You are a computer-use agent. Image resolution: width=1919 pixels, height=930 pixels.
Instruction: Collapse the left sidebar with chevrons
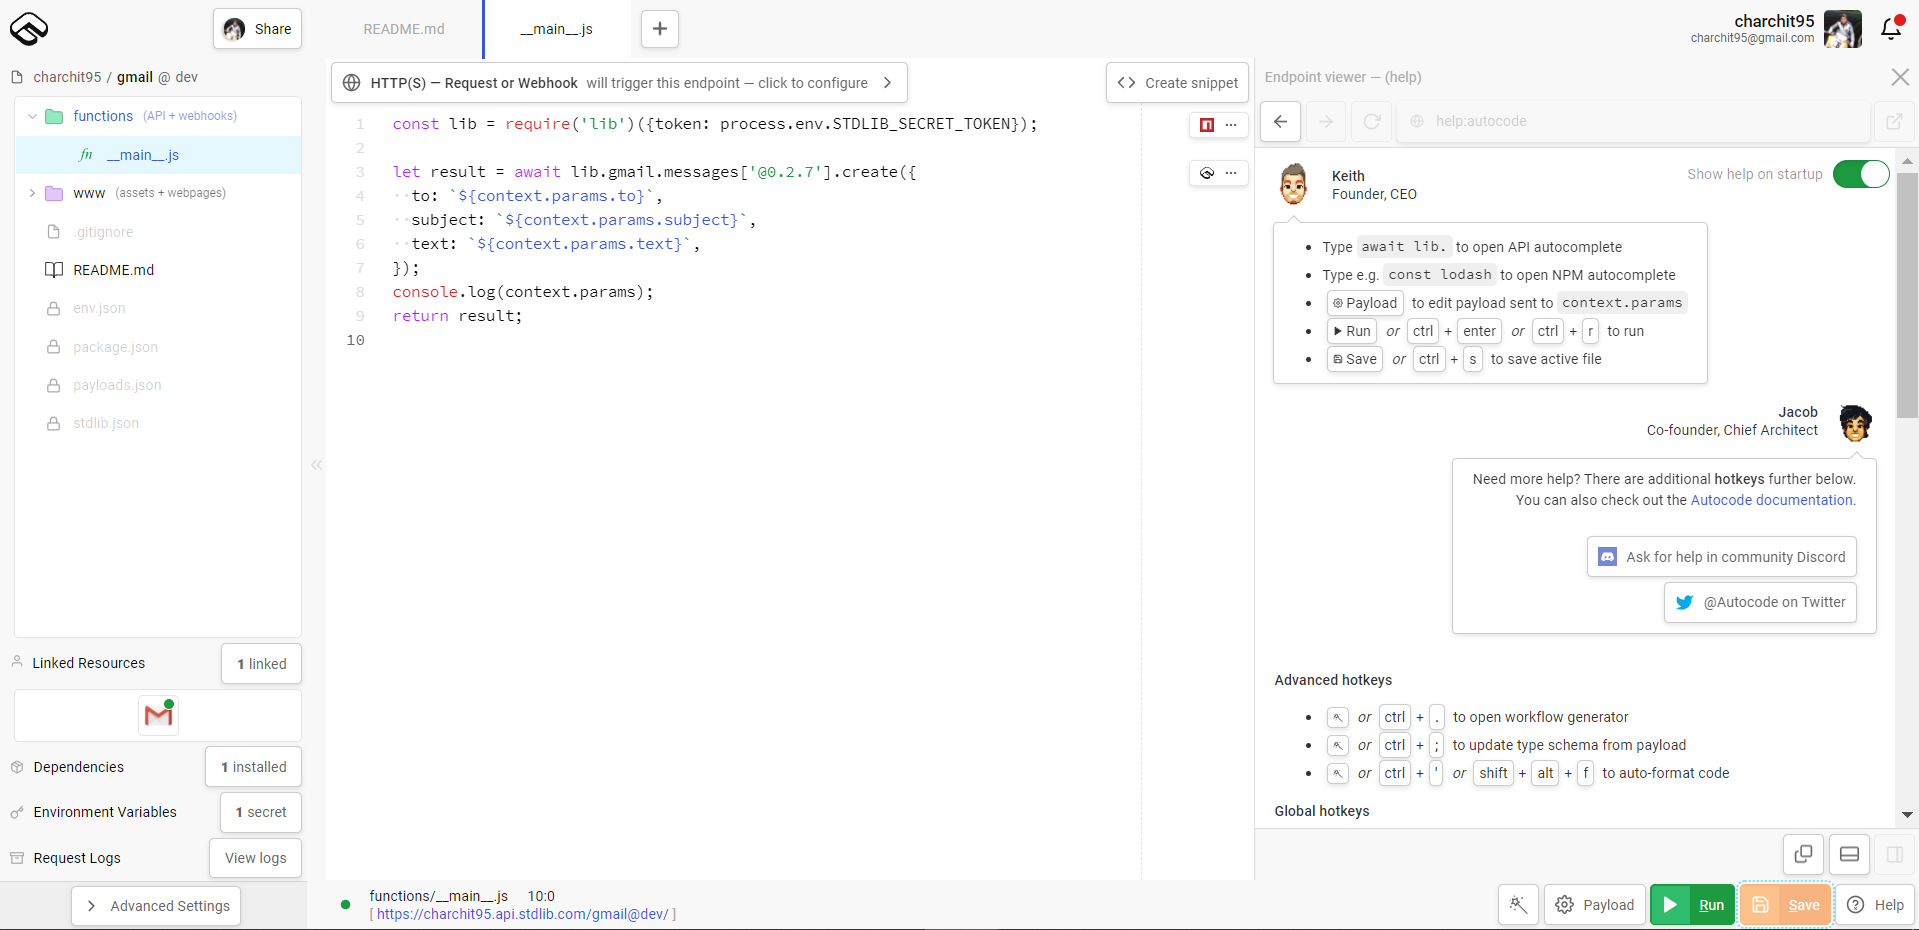coord(316,465)
